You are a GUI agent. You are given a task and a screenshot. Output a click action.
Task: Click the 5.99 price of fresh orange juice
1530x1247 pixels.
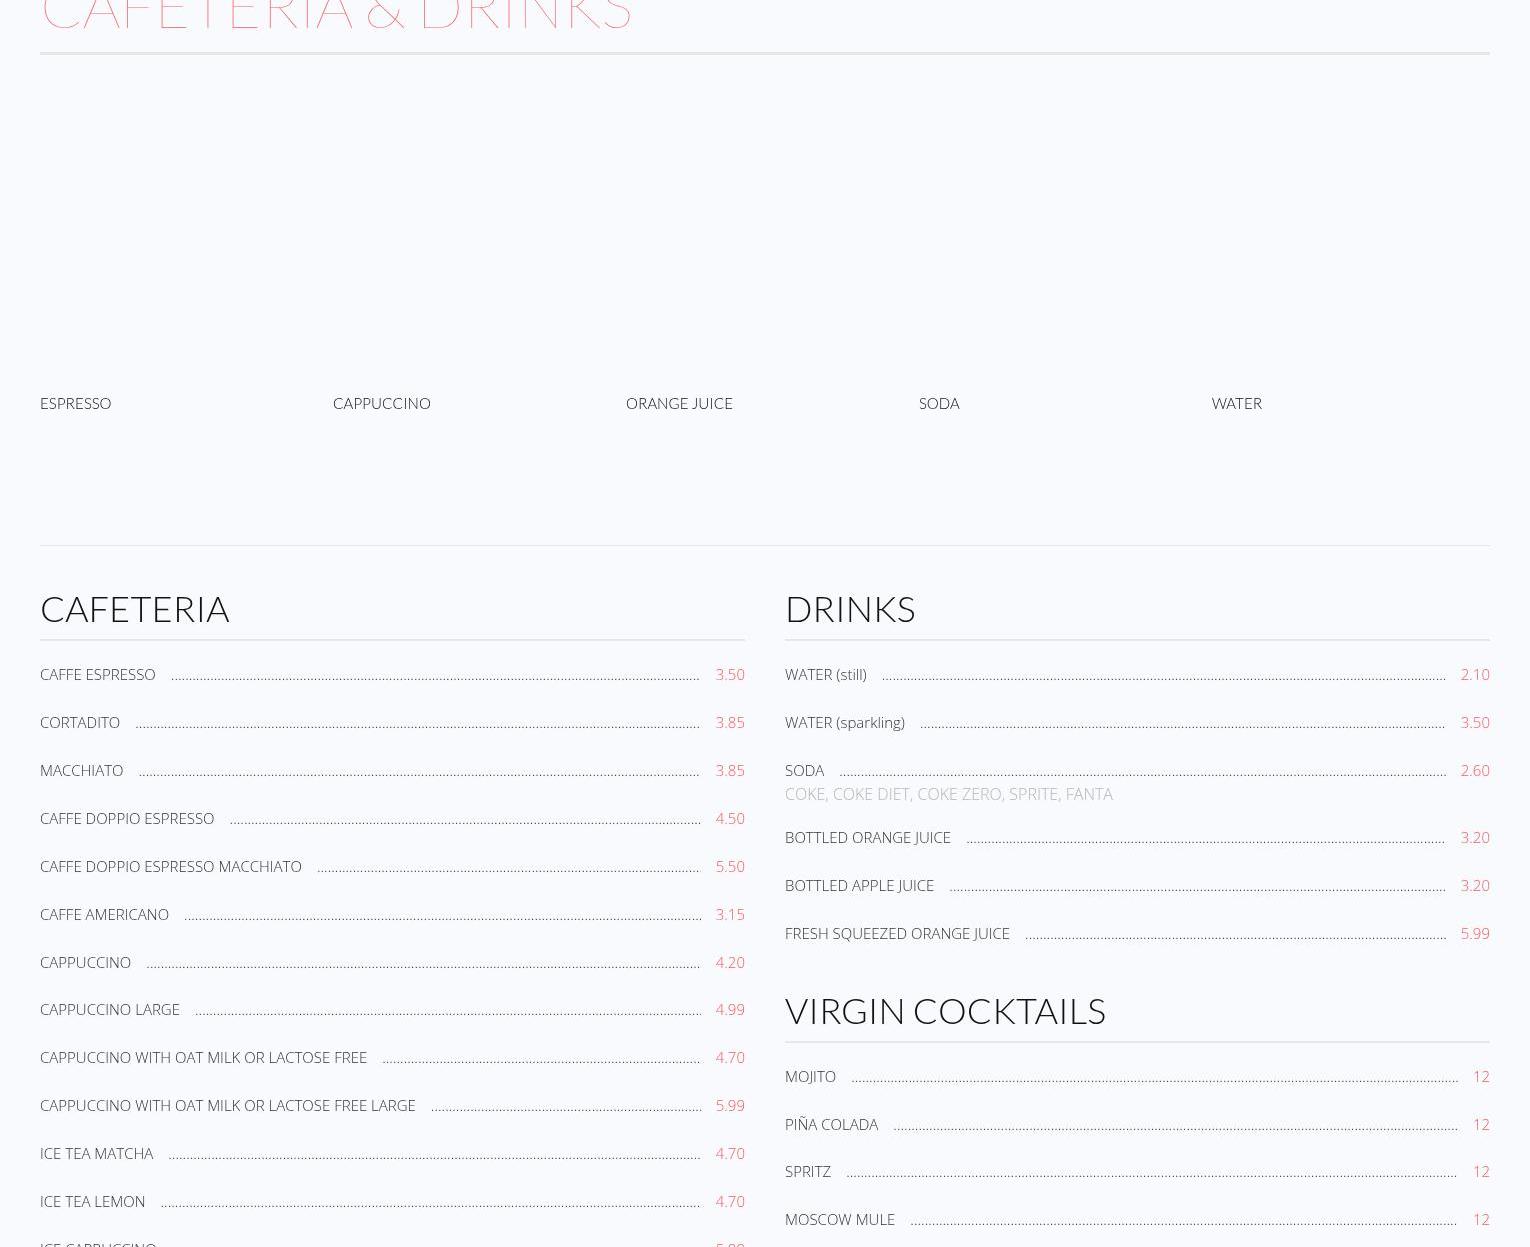[1474, 933]
